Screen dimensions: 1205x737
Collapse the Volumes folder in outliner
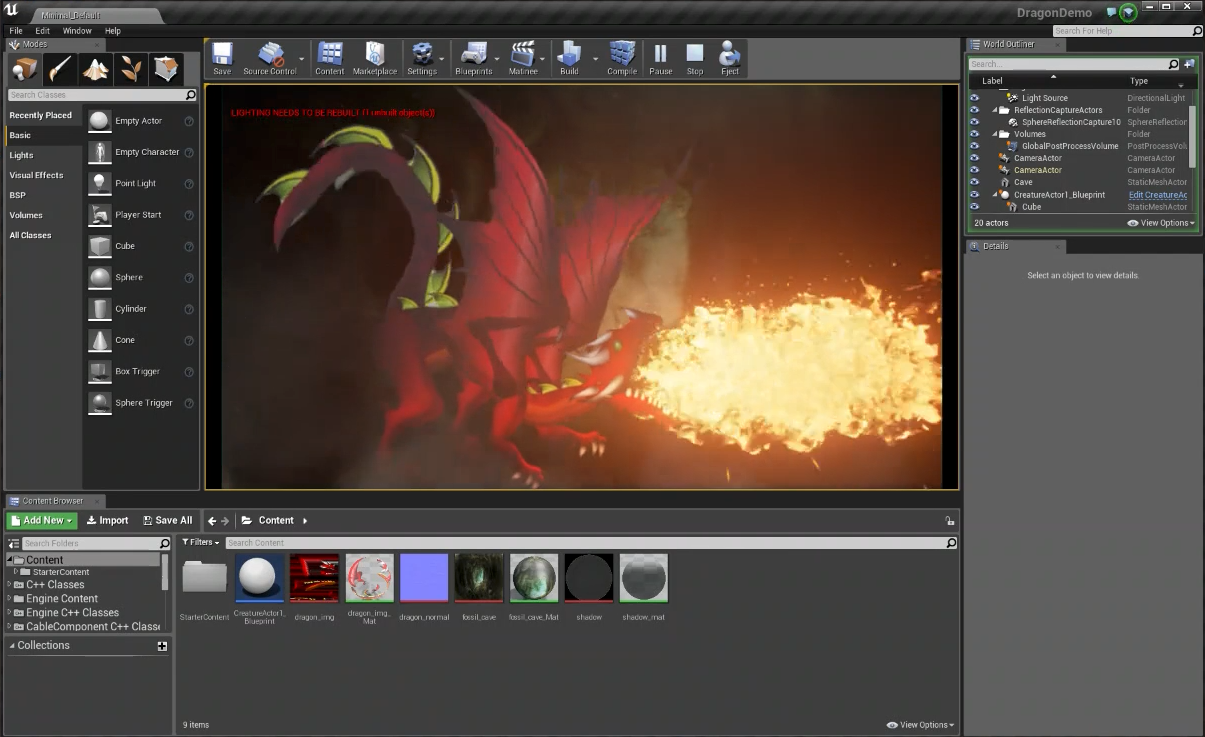[995, 134]
